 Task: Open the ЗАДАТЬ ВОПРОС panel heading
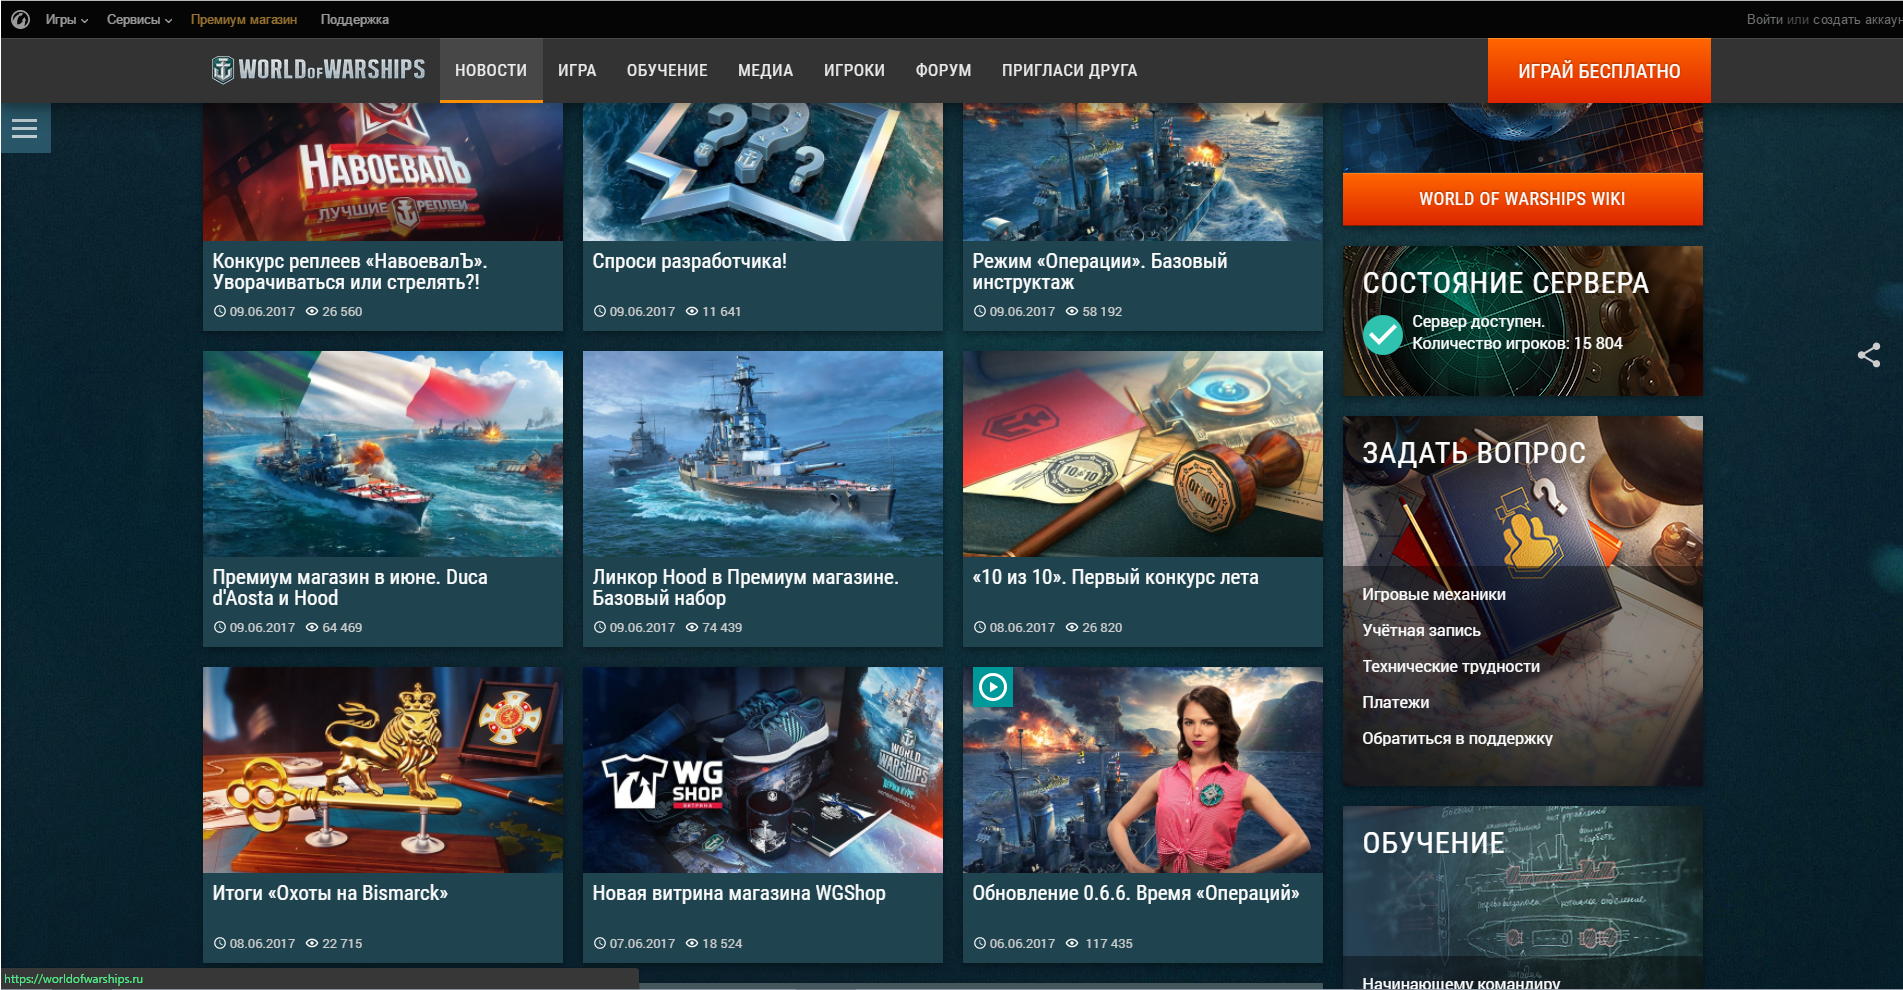[1474, 453]
